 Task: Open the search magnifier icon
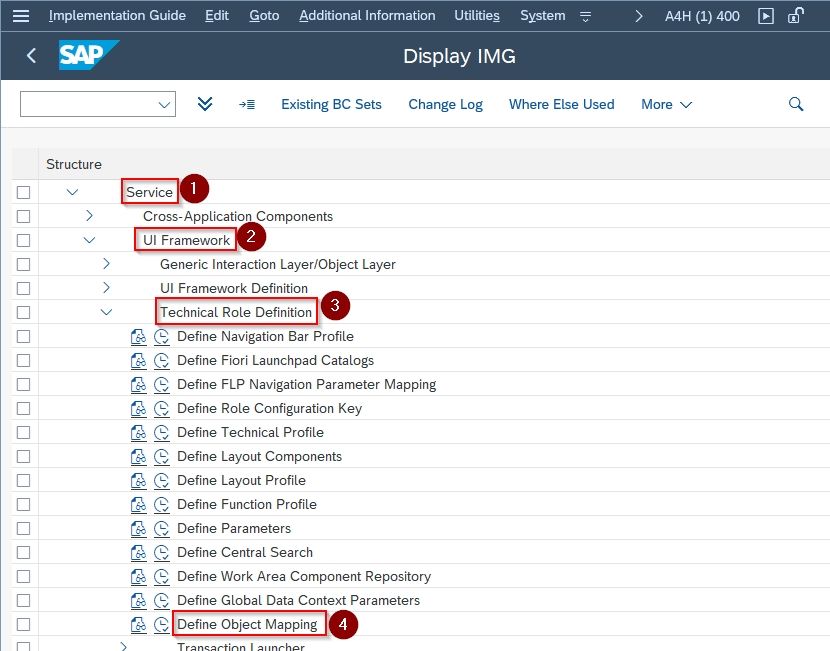pyautogui.click(x=796, y=104)
